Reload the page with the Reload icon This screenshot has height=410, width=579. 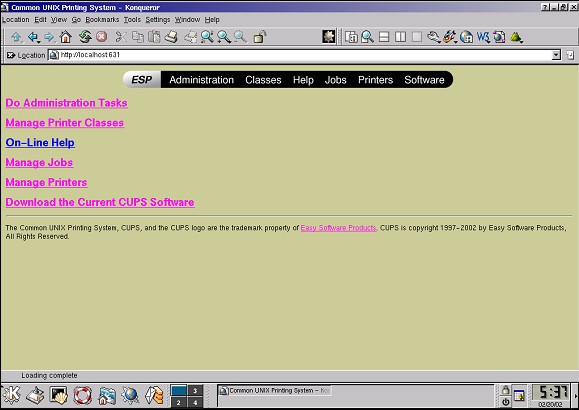point(85,37)
